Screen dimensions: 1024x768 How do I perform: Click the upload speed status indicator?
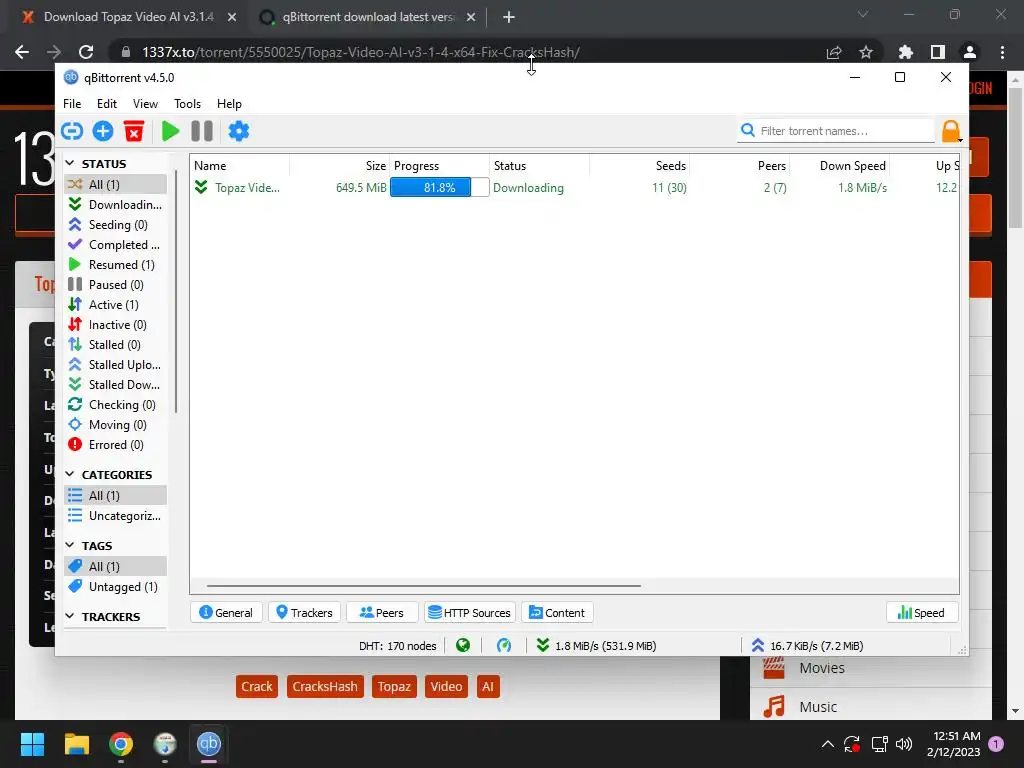pyautogui.click(x=807, y=646)
